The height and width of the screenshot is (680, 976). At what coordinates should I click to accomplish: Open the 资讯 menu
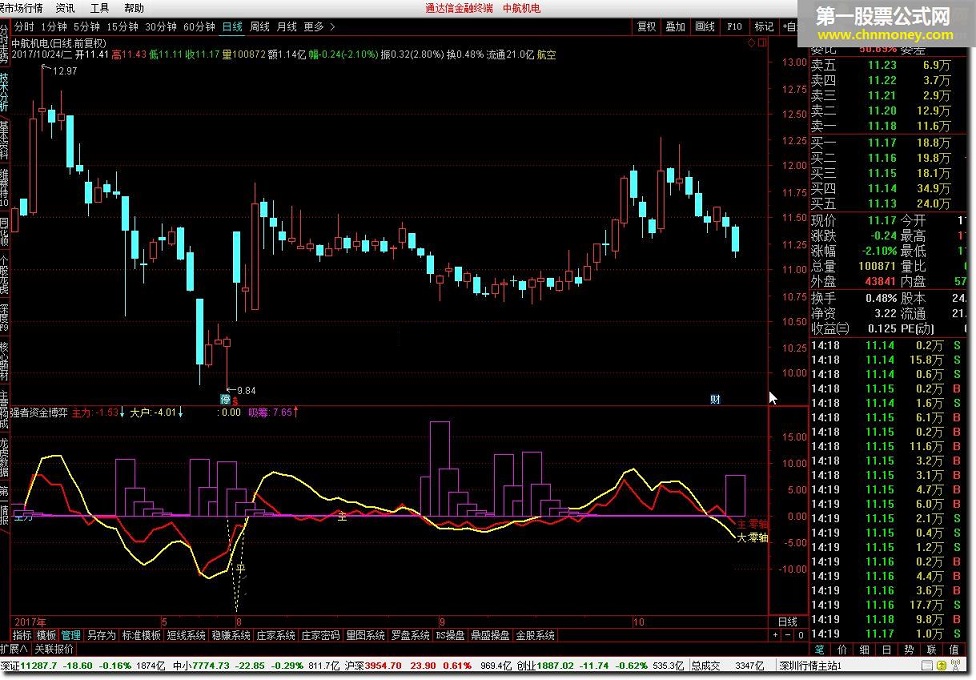pyautogui.click(x=65, y=8)
